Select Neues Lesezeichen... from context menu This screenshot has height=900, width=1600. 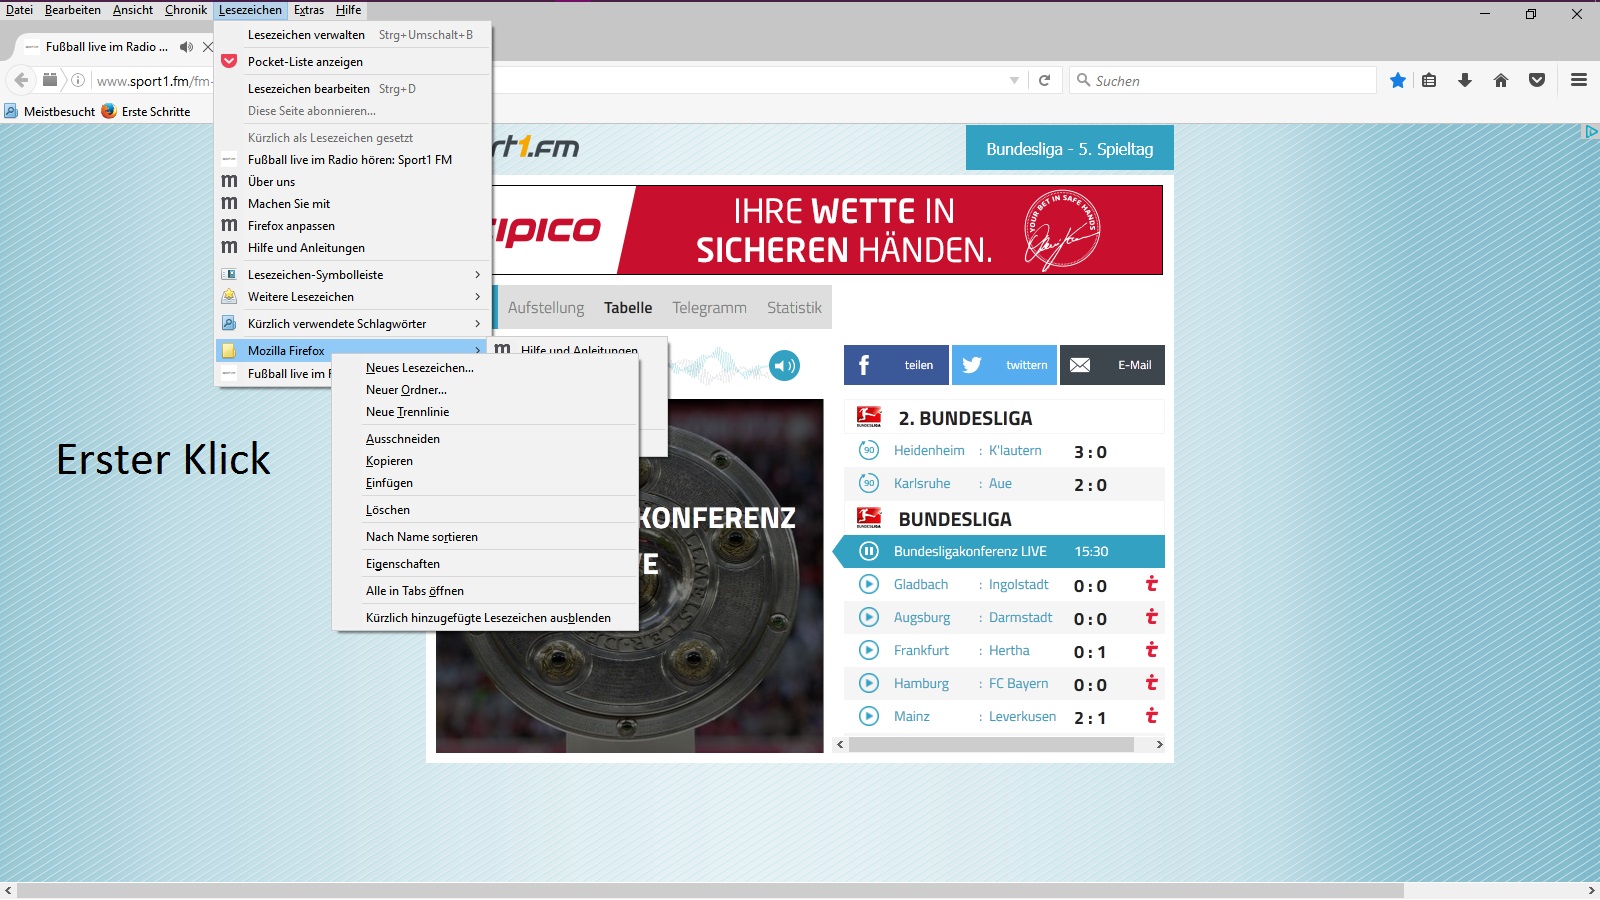pos(485,367)
